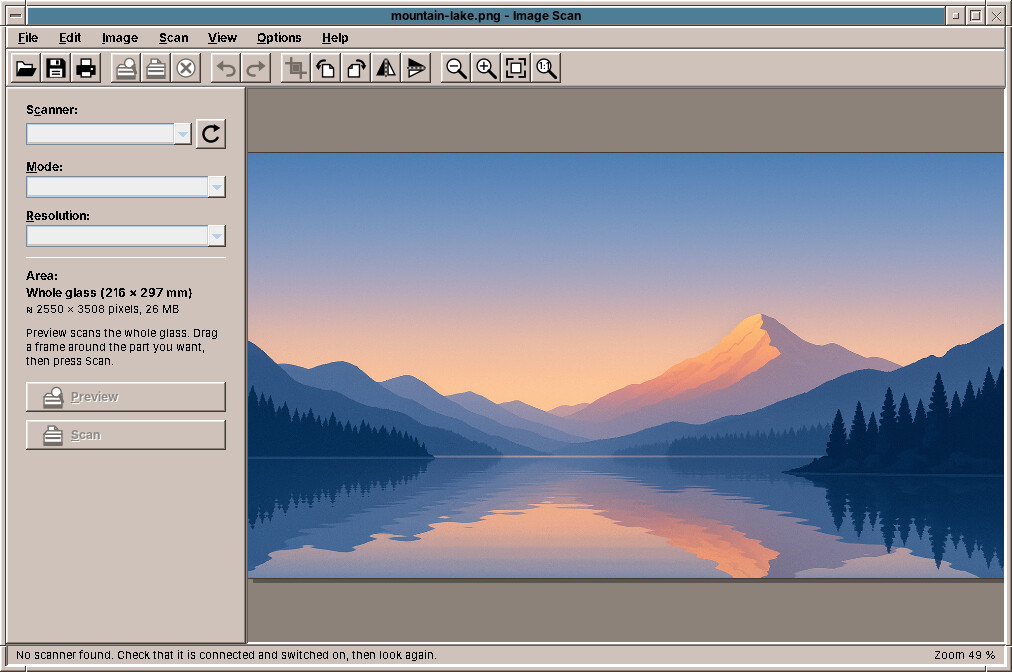Print the image using the printer icon
Viewport: 1012px width, 672px height.
click(86, 68)
